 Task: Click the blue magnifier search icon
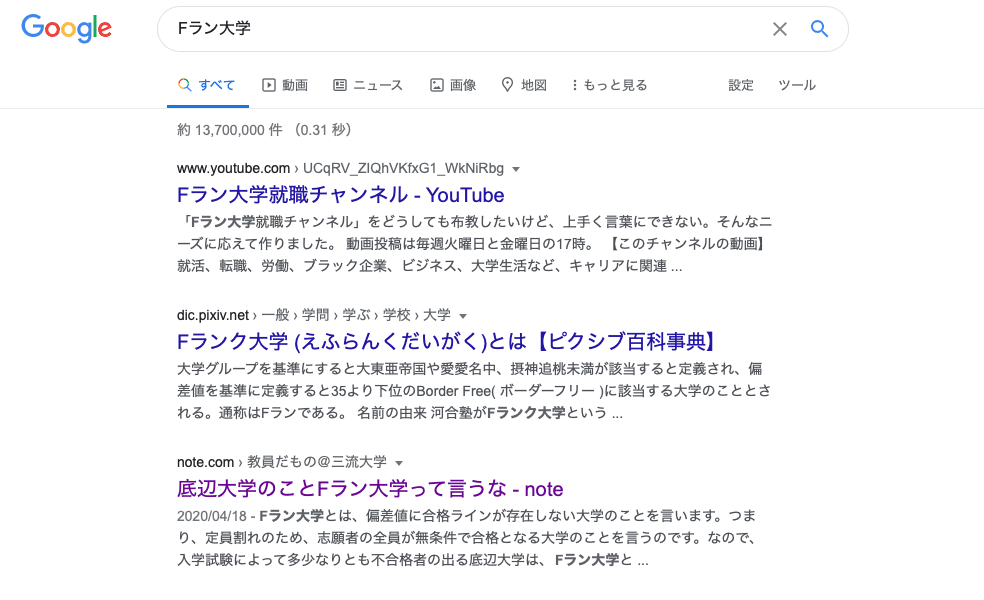[819, 29]
